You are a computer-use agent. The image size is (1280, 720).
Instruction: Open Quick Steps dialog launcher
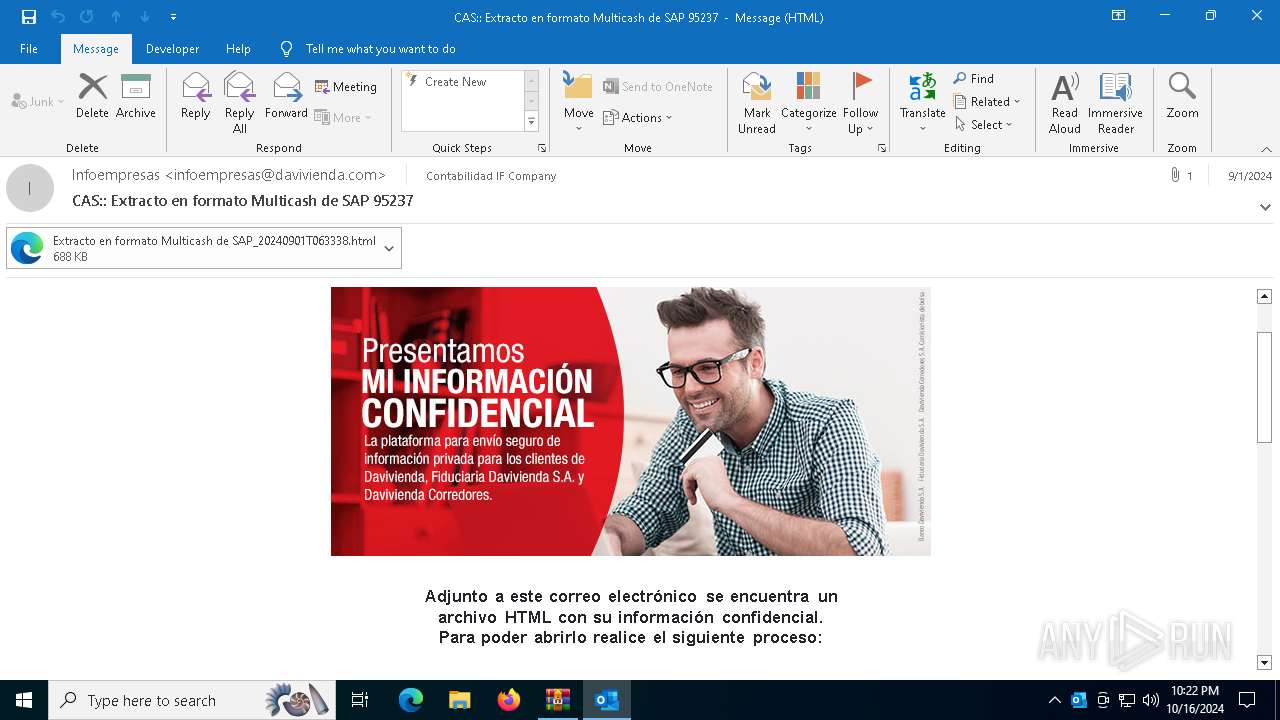click(542, 148)
